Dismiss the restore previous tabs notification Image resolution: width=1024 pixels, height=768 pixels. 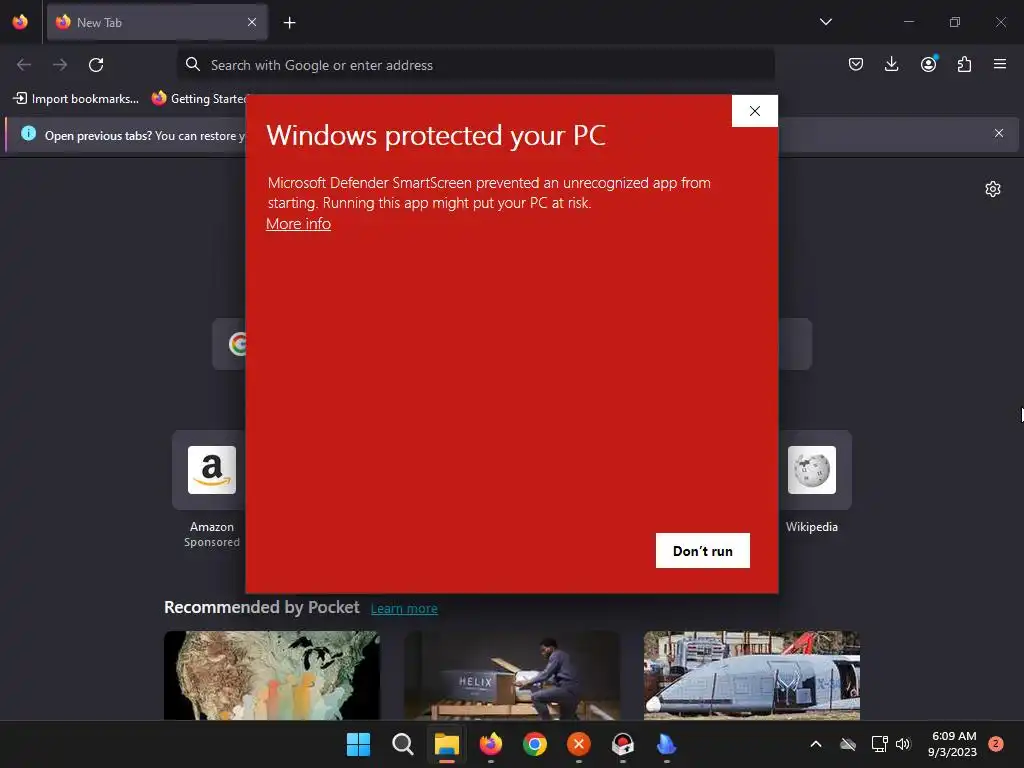(x=999, y=133)
